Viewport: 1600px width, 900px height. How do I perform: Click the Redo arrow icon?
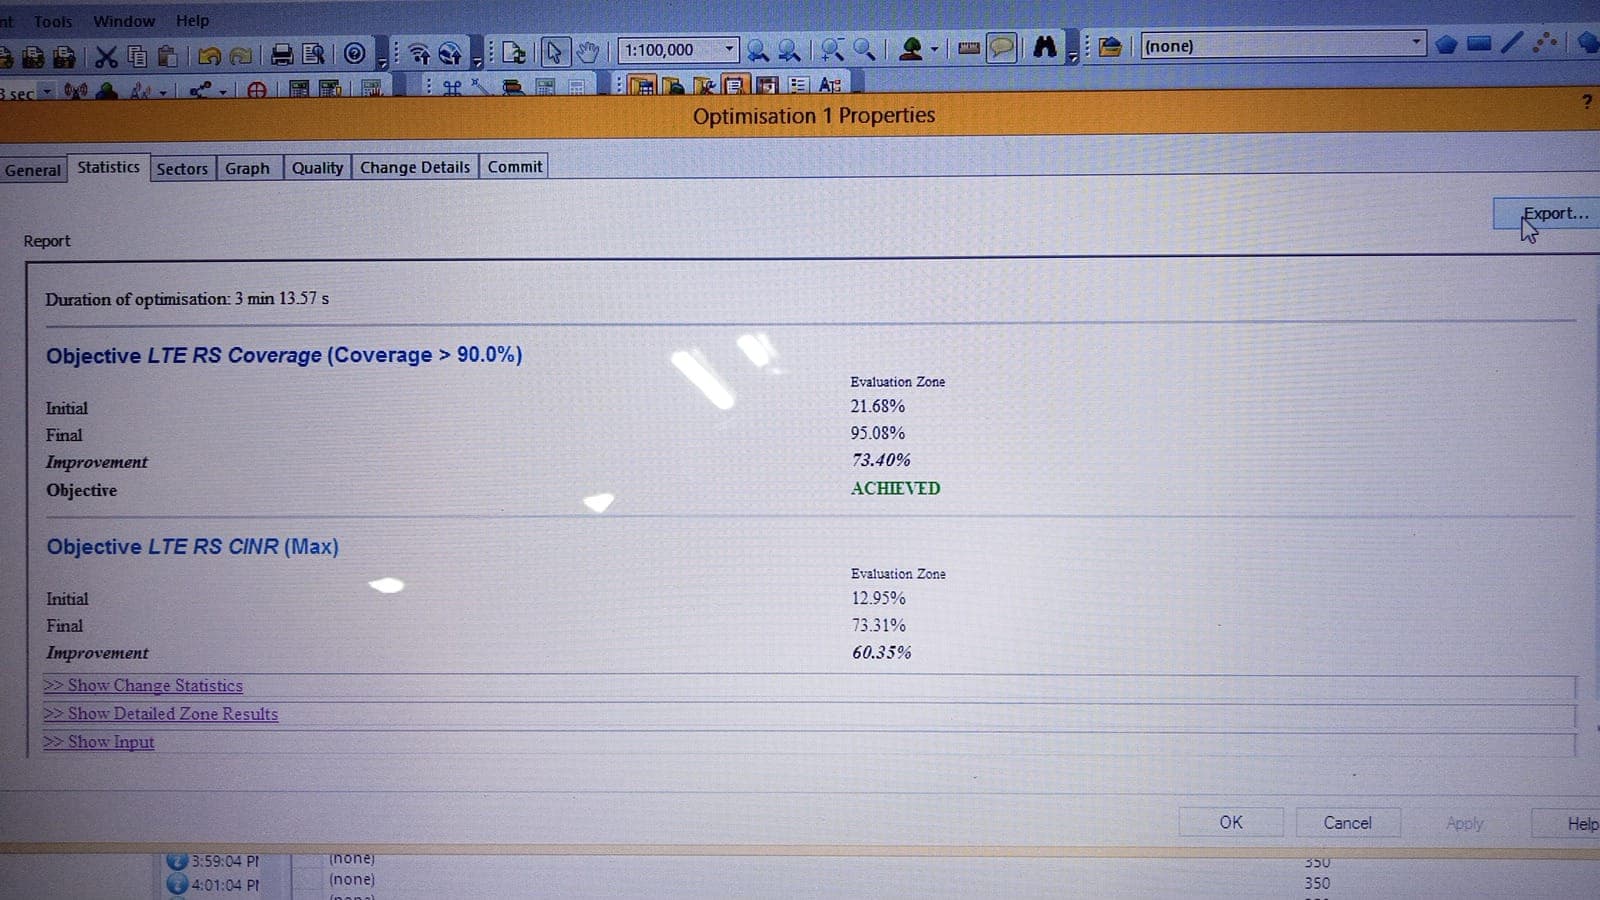tap(240, 56)
